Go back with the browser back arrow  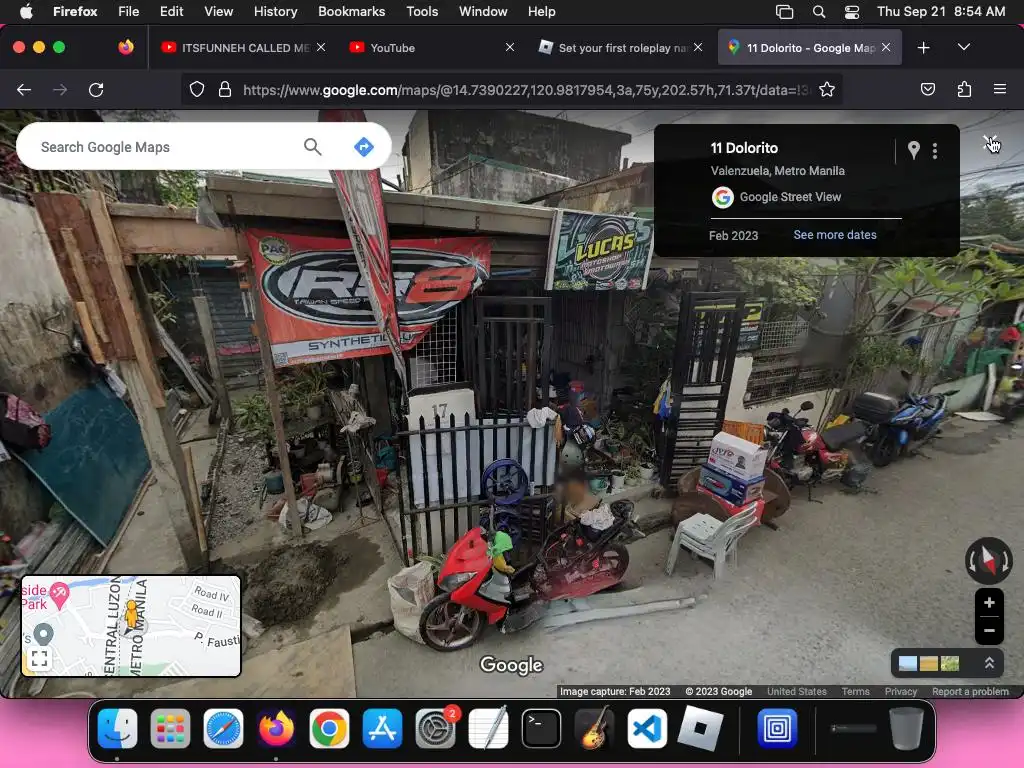(24, 89)
